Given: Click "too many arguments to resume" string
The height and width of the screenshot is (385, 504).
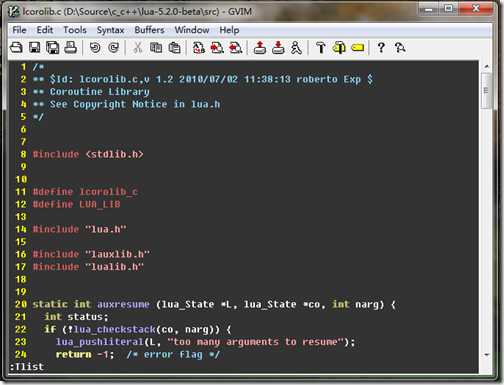Looking at the screenshot, I should (x=255, y=342).
